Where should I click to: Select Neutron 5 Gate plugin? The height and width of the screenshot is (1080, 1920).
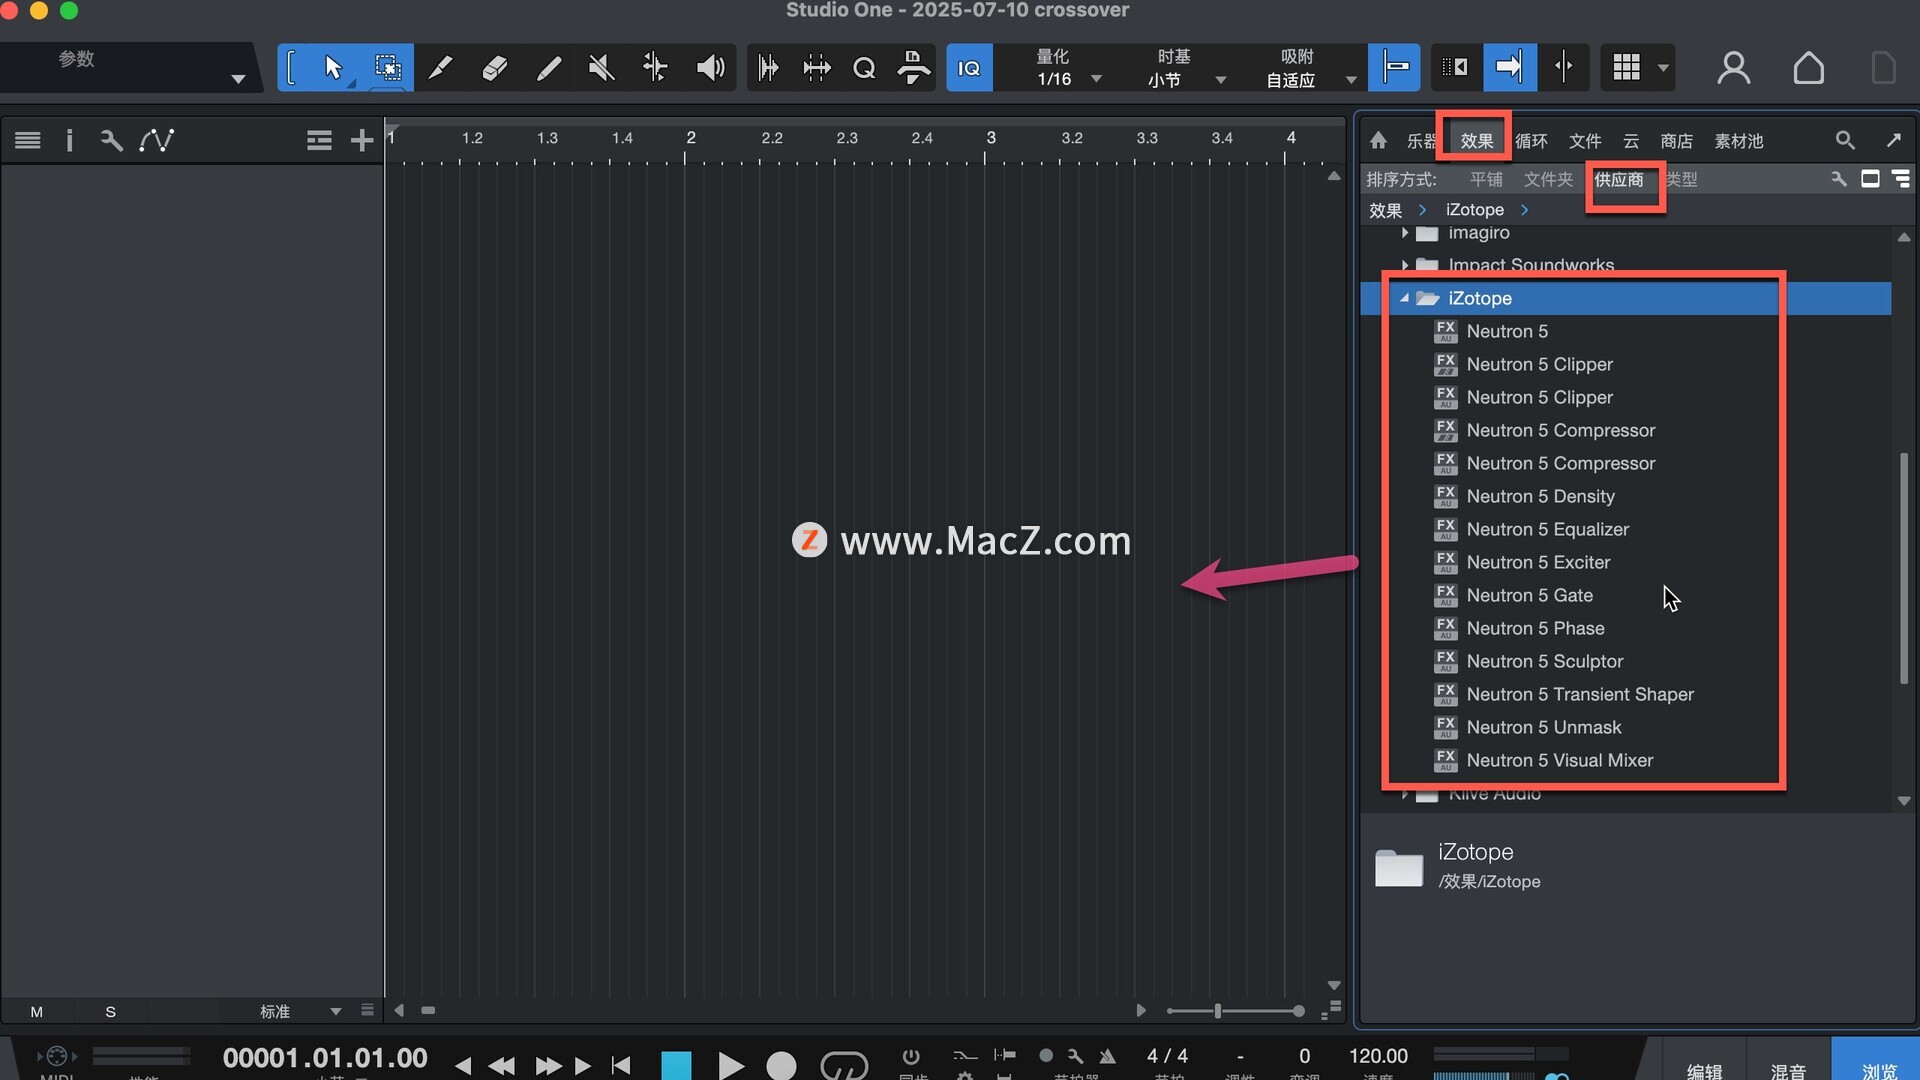coord(1529,595)
